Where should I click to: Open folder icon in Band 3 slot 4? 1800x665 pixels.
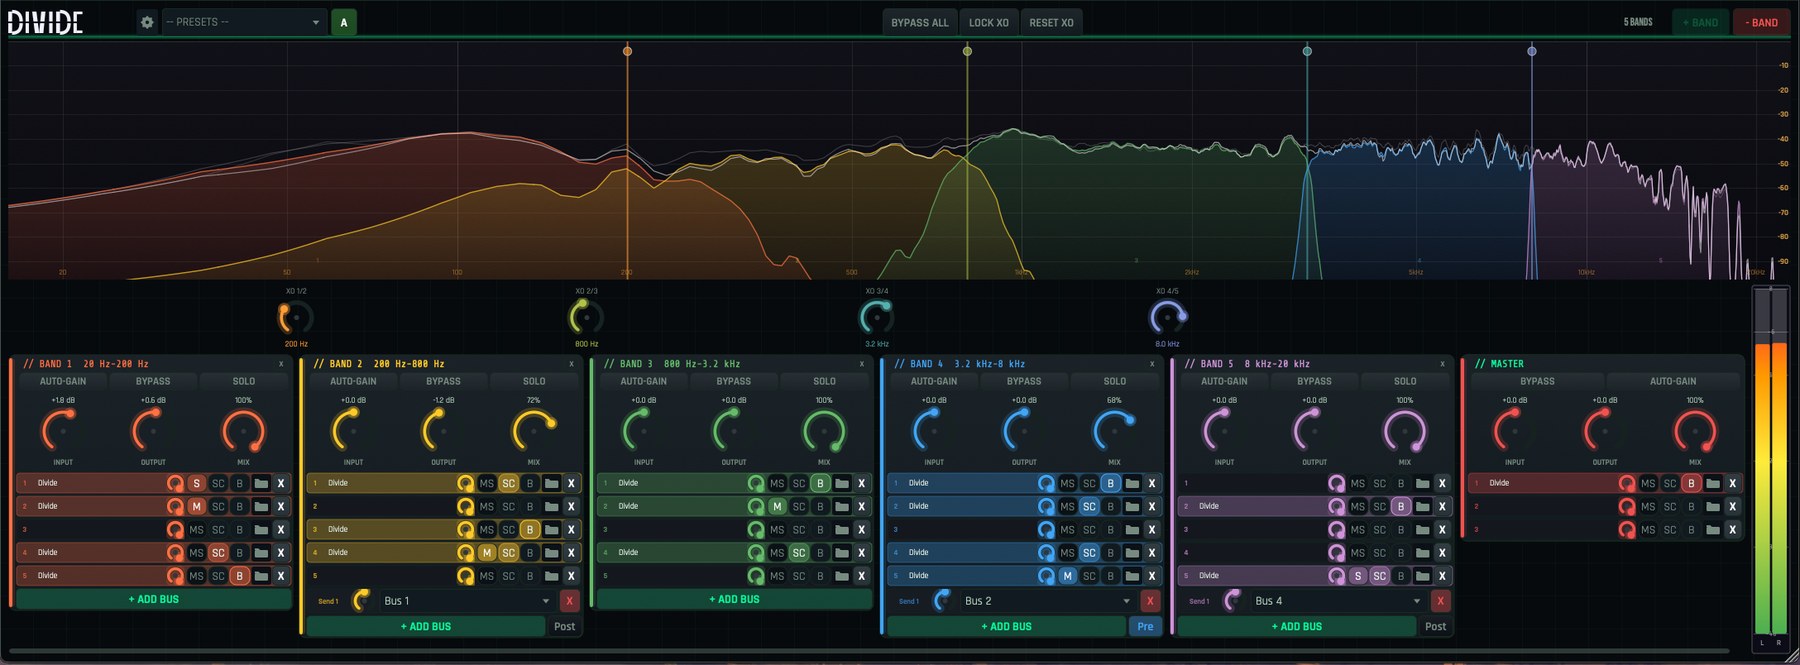coord(842,553)
